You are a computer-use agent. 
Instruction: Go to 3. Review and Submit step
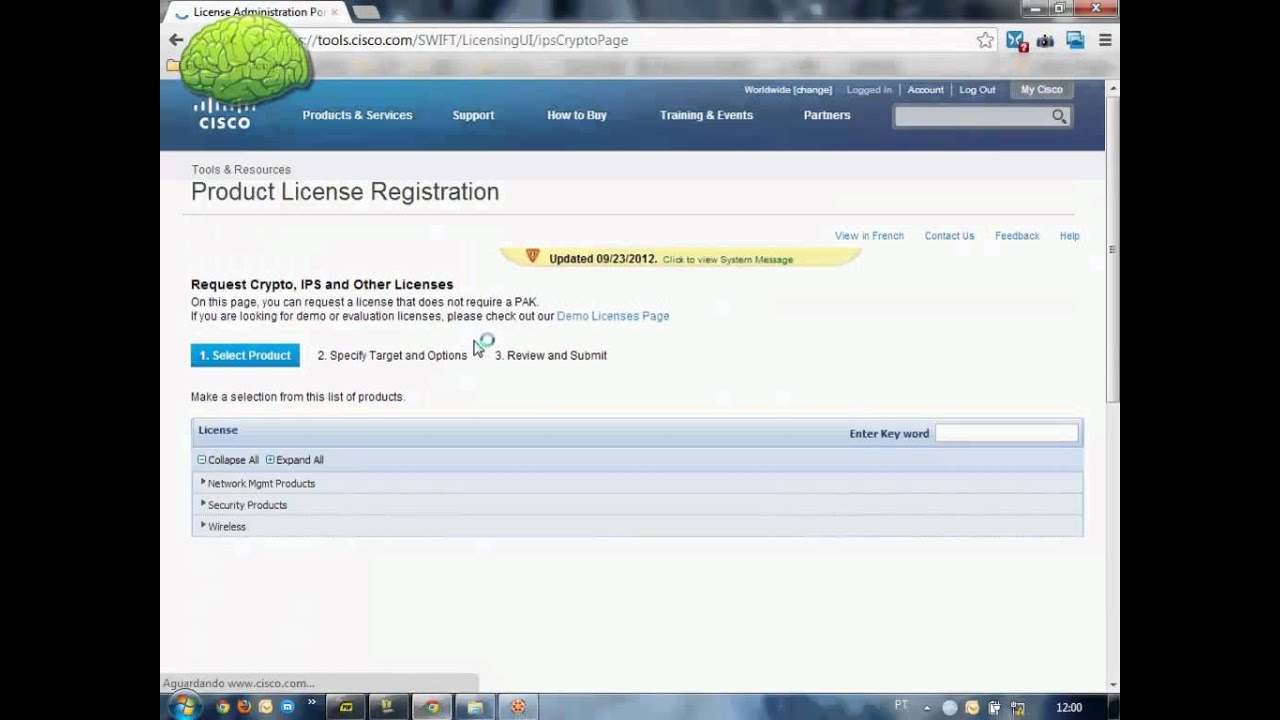tap(551, 355)
